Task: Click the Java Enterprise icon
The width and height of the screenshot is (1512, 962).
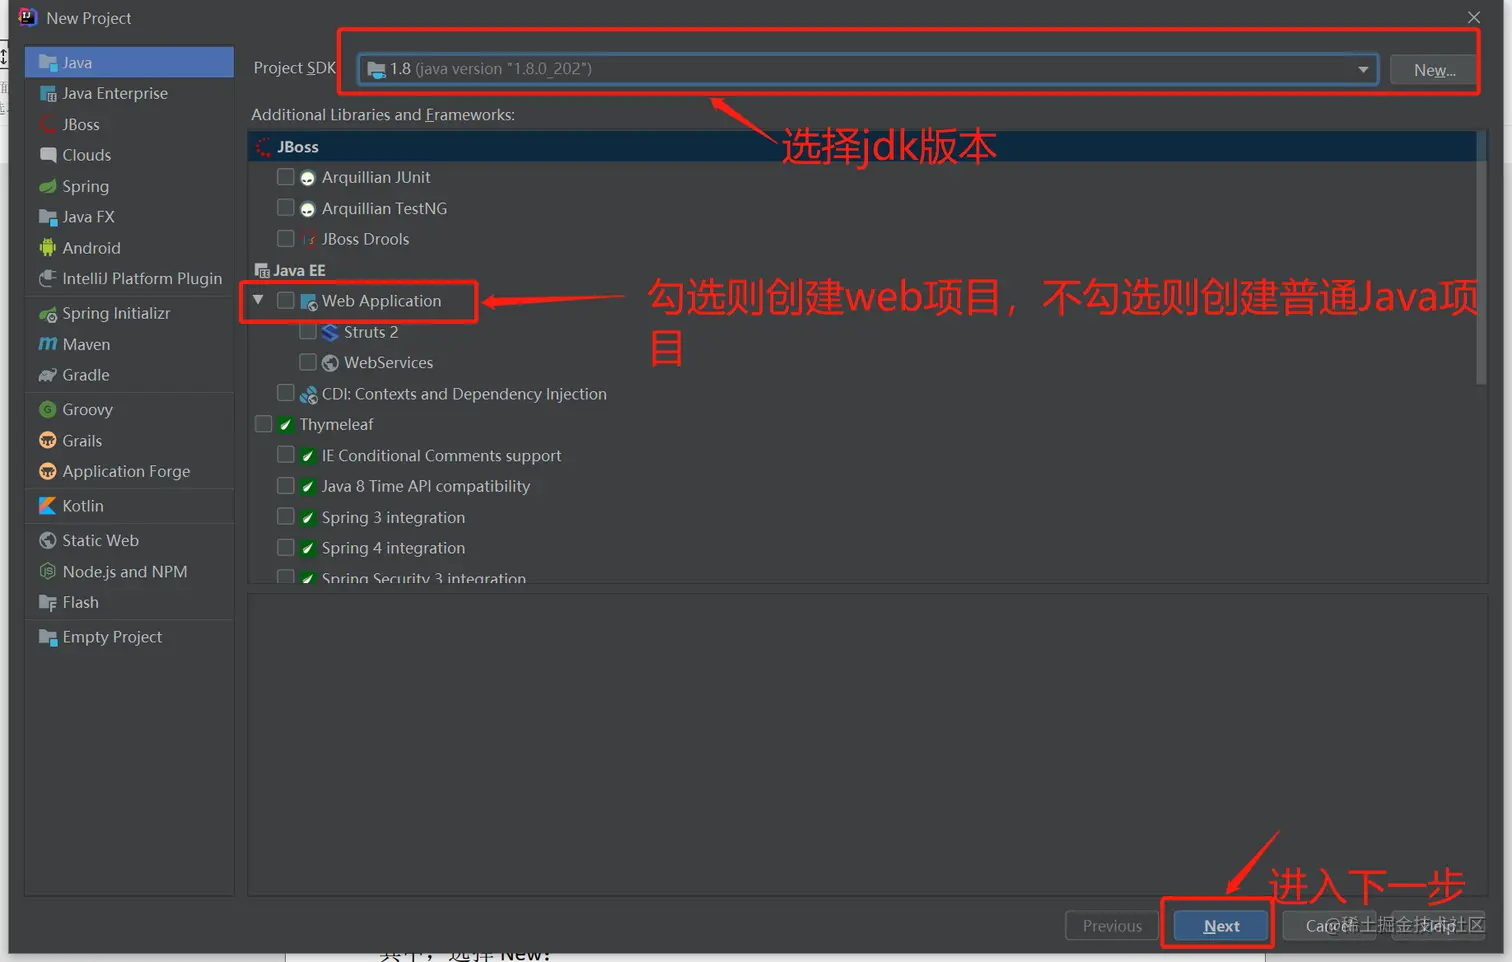Action: point(47,93)
